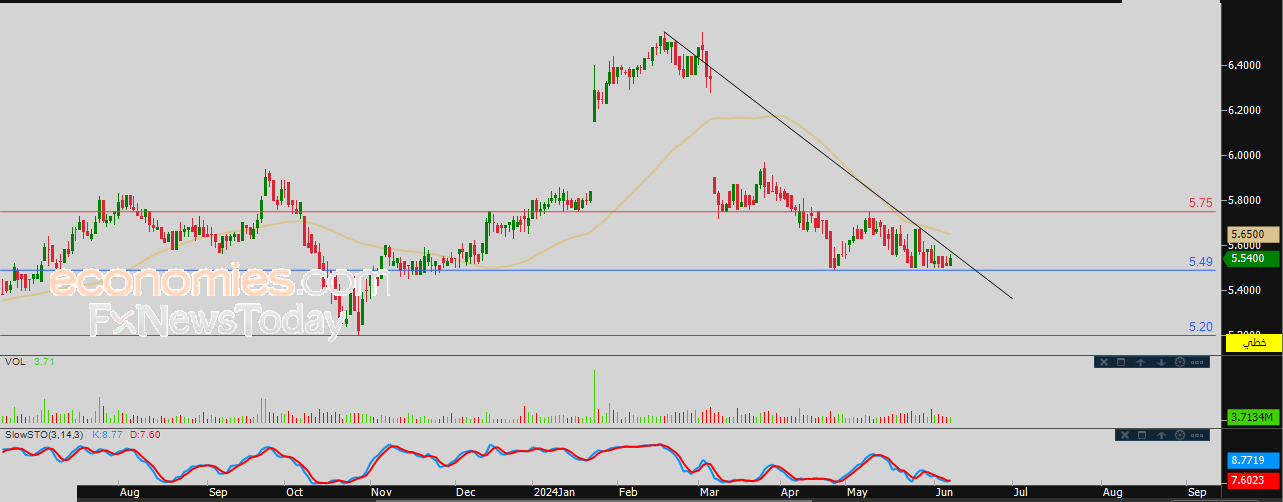Close the SlowSTO indicator pane
Viewport: 1283px width, 502px height.
(1123, 435)
